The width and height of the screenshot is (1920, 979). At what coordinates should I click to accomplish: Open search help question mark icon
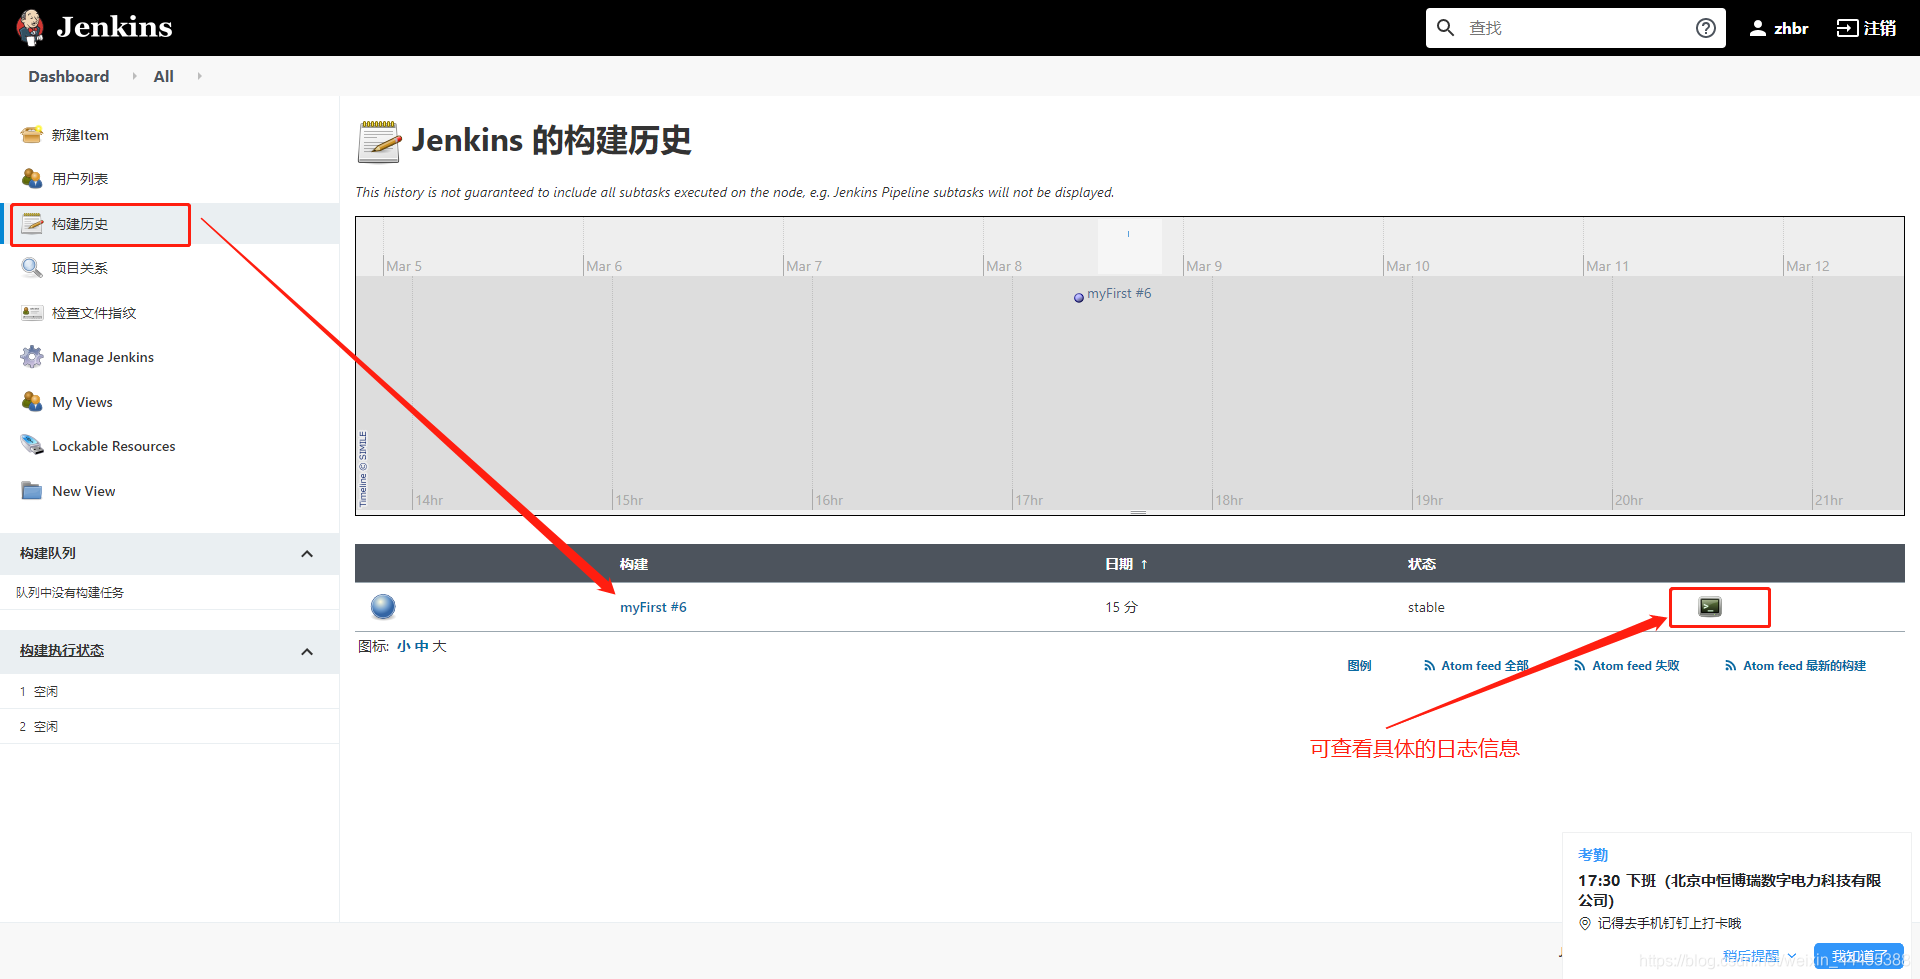coord(1706,28)
